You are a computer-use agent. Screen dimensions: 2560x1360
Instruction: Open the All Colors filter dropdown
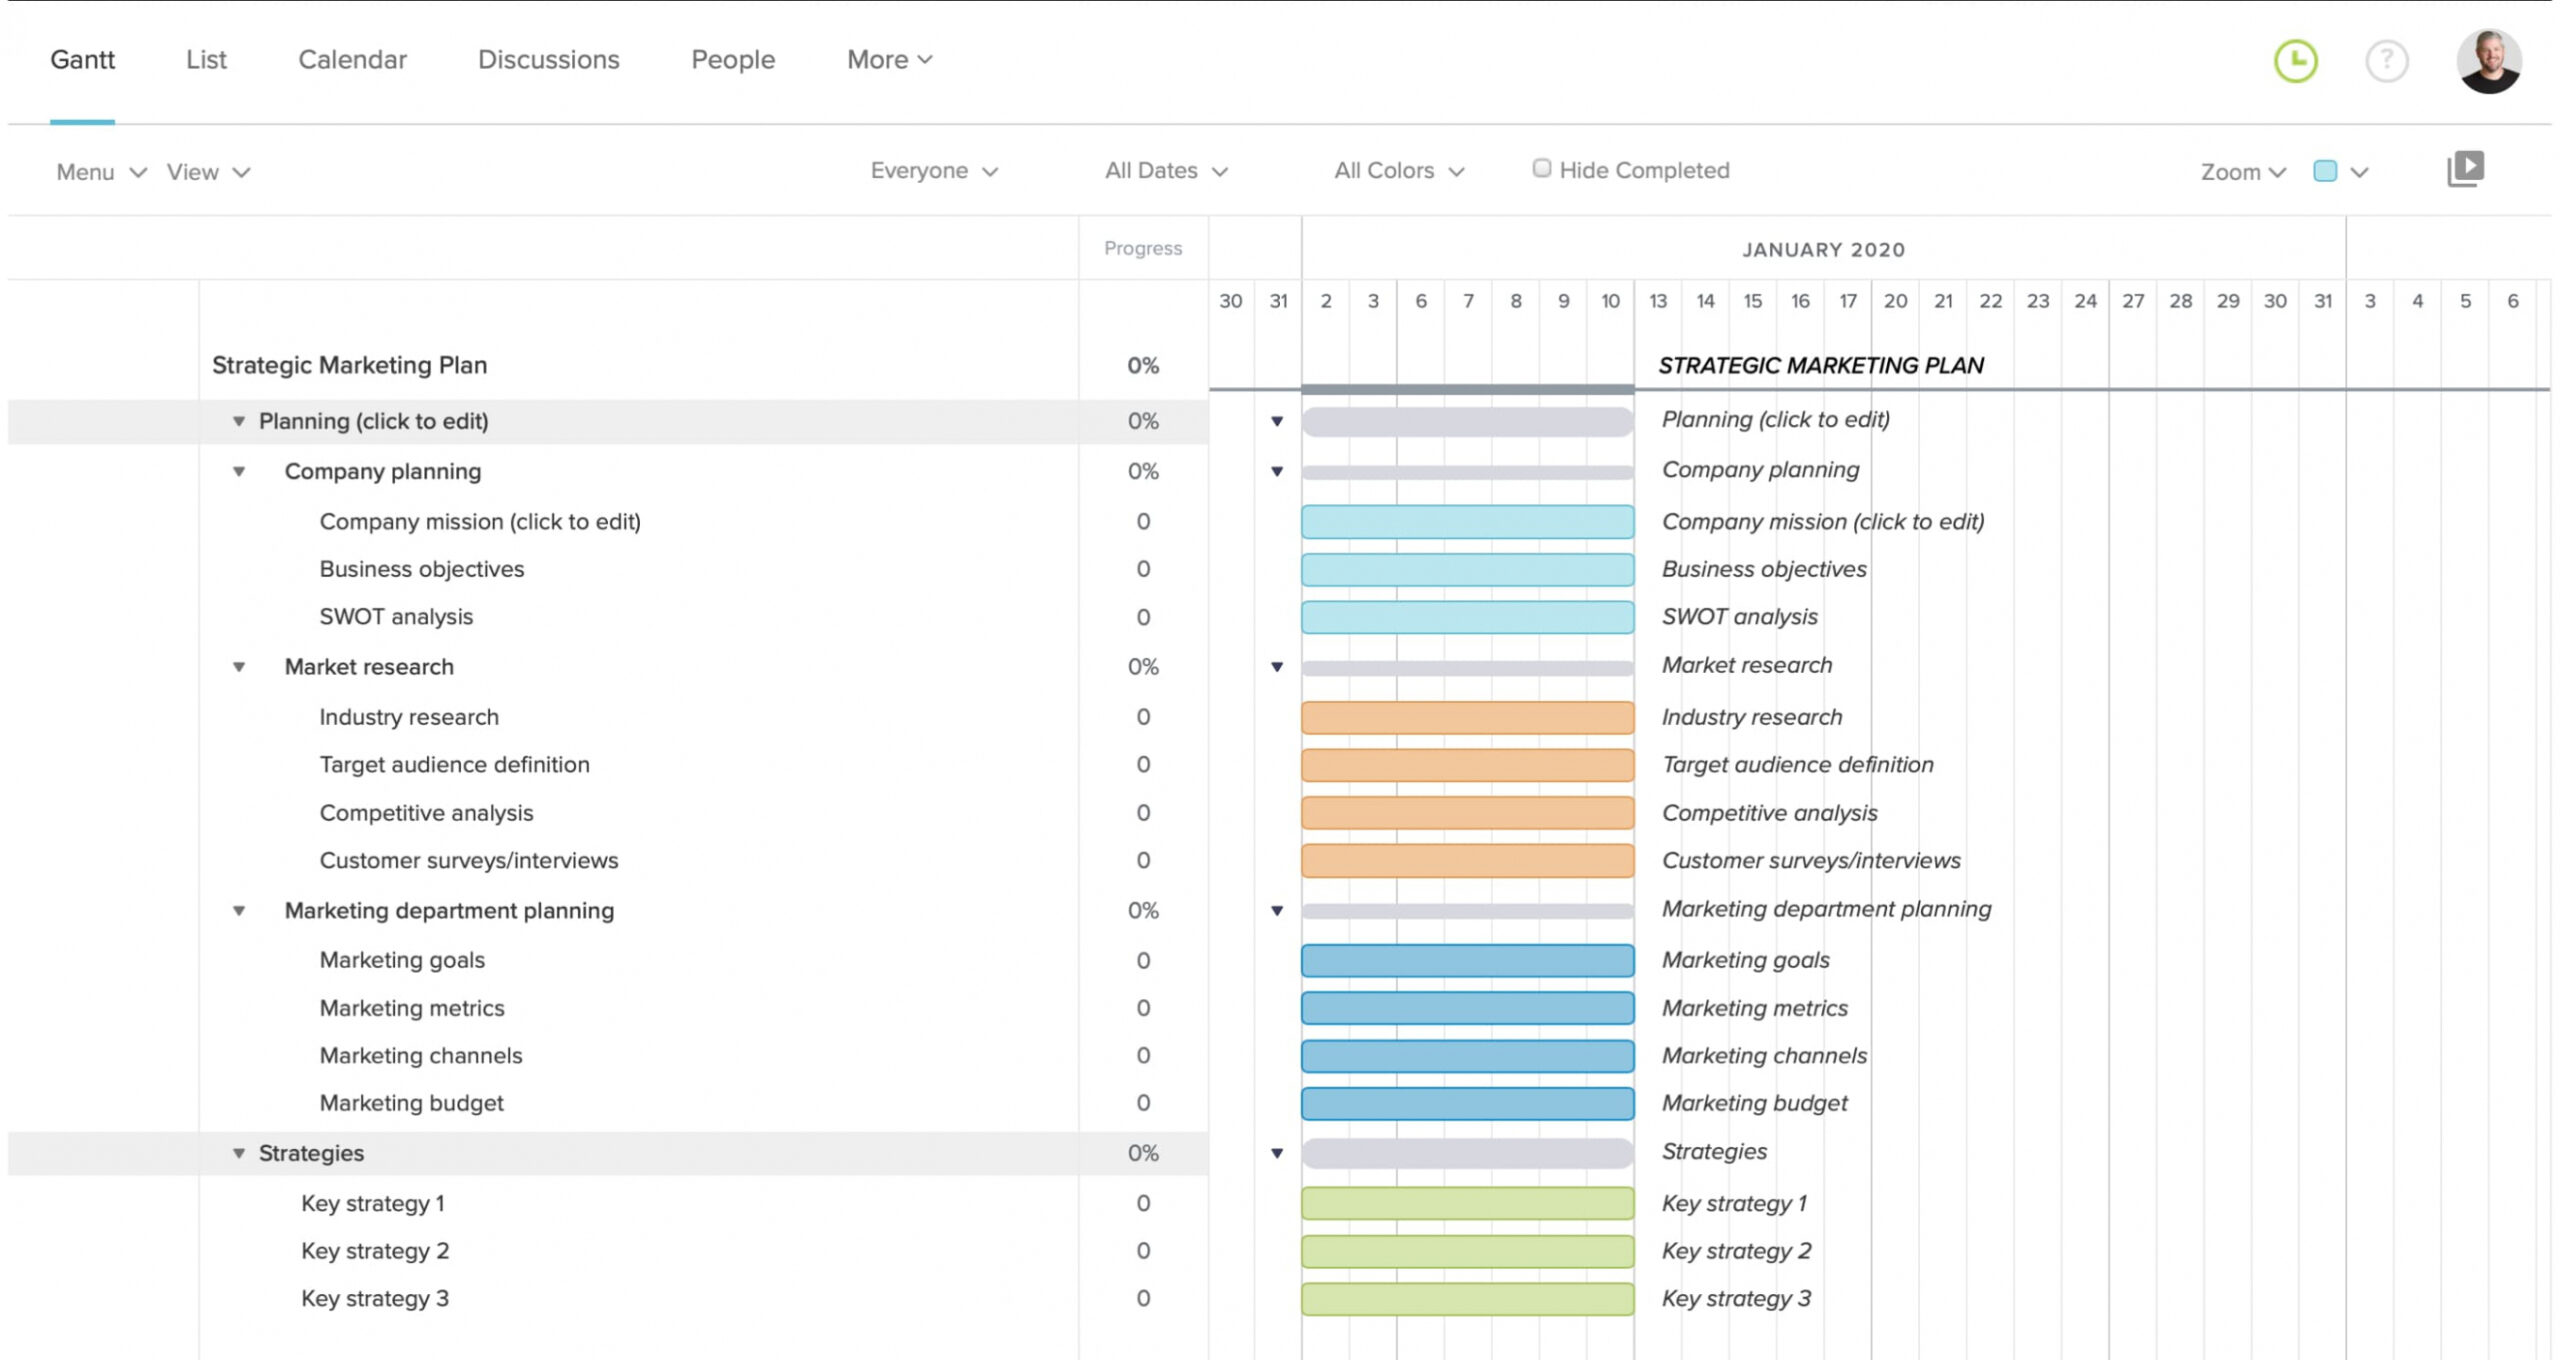coord(1397,169)
